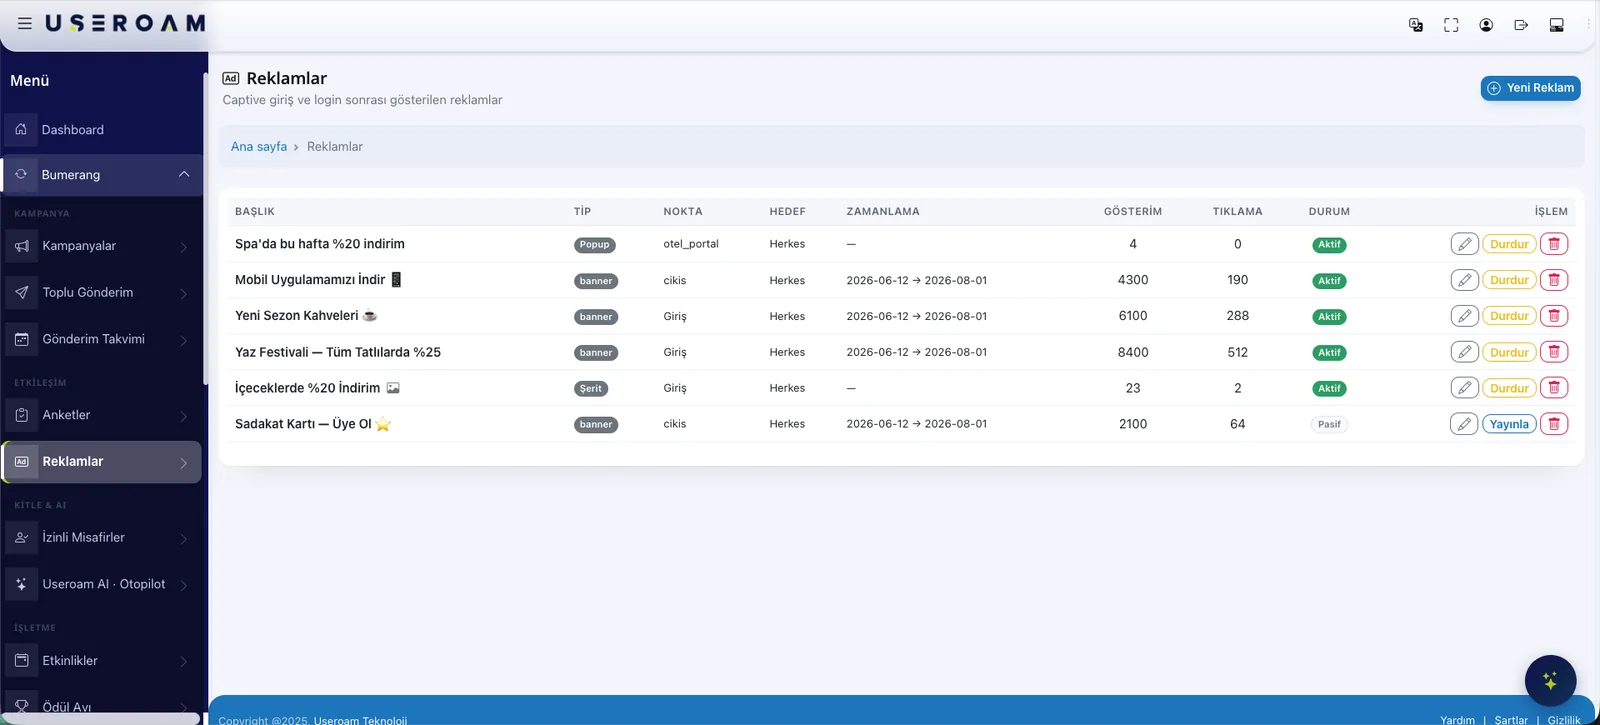Open Gönderim Takvimi menu item
The width and height of the screenshot is (1600, 725).
(102, 339)
